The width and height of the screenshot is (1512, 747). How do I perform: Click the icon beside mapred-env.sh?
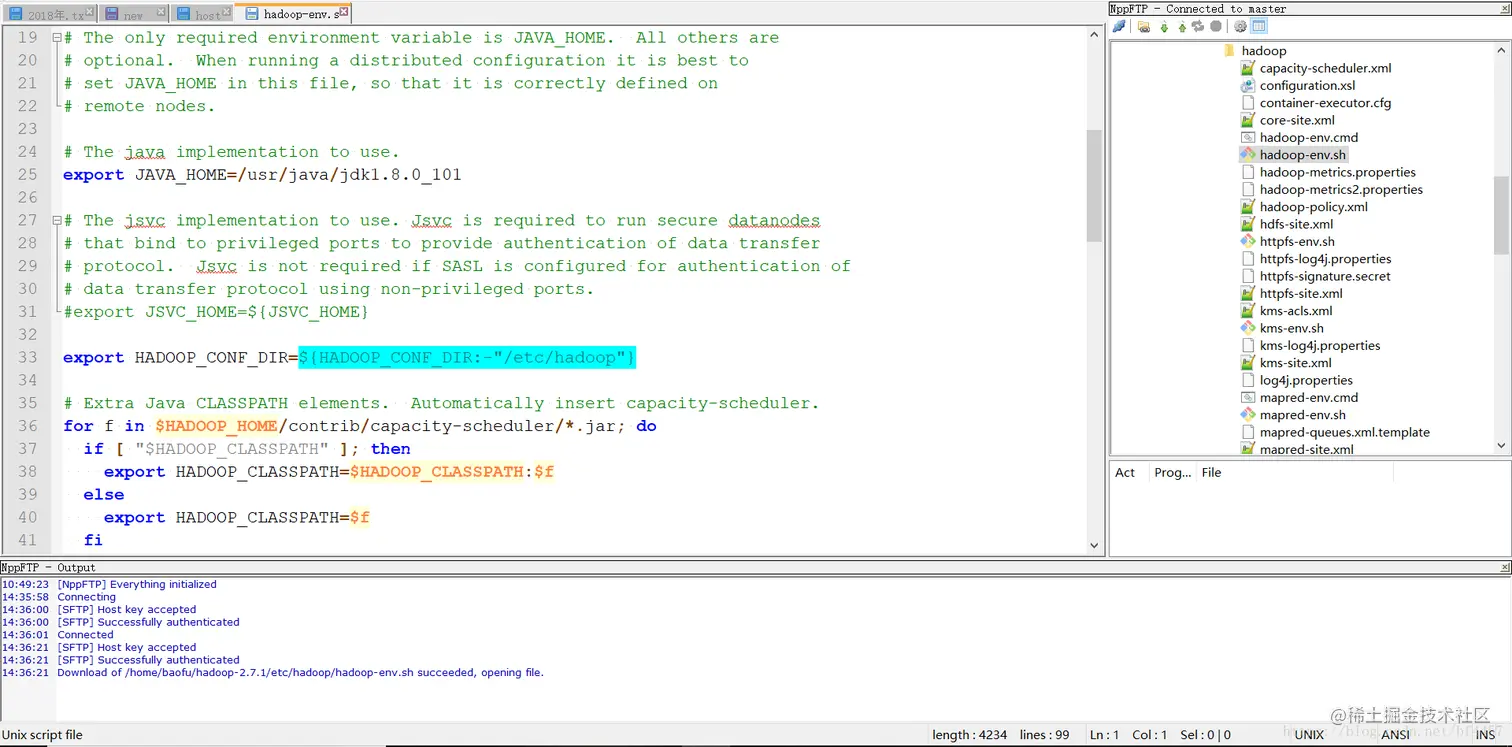[x=1247, y=415]
